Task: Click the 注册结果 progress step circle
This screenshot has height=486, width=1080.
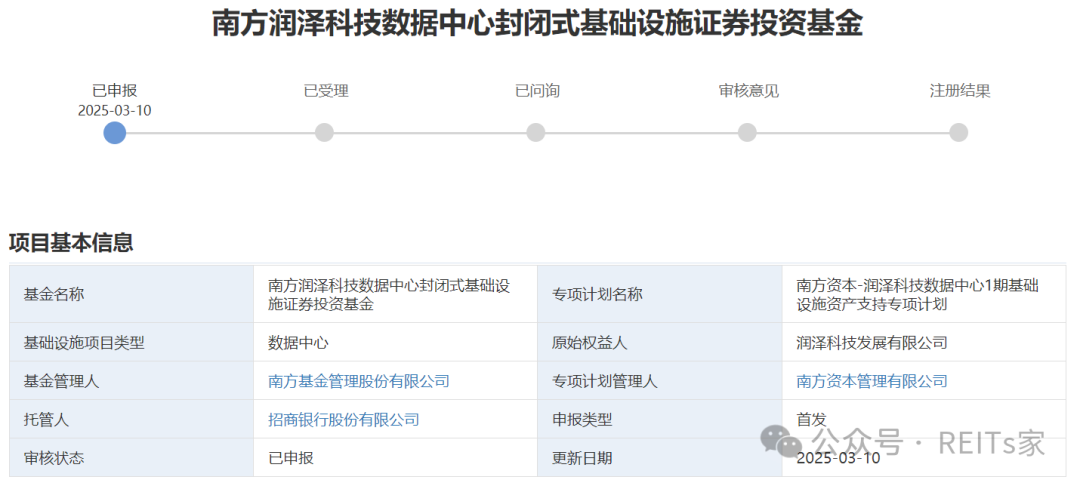Action: (959, 133)
